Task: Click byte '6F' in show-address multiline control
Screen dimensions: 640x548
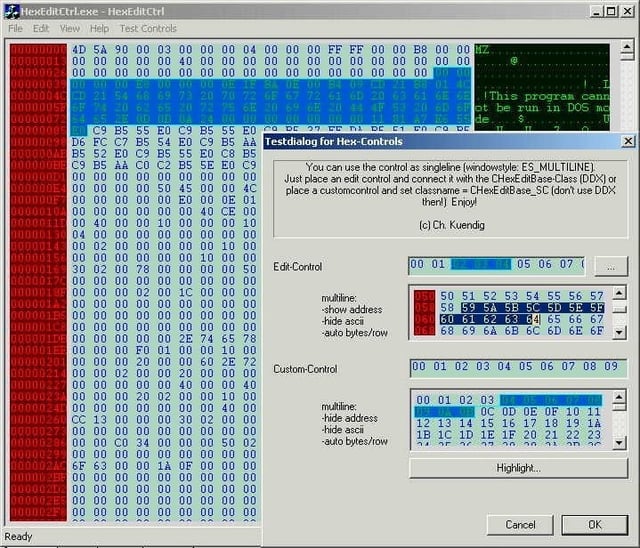Action: coord(597,331)
